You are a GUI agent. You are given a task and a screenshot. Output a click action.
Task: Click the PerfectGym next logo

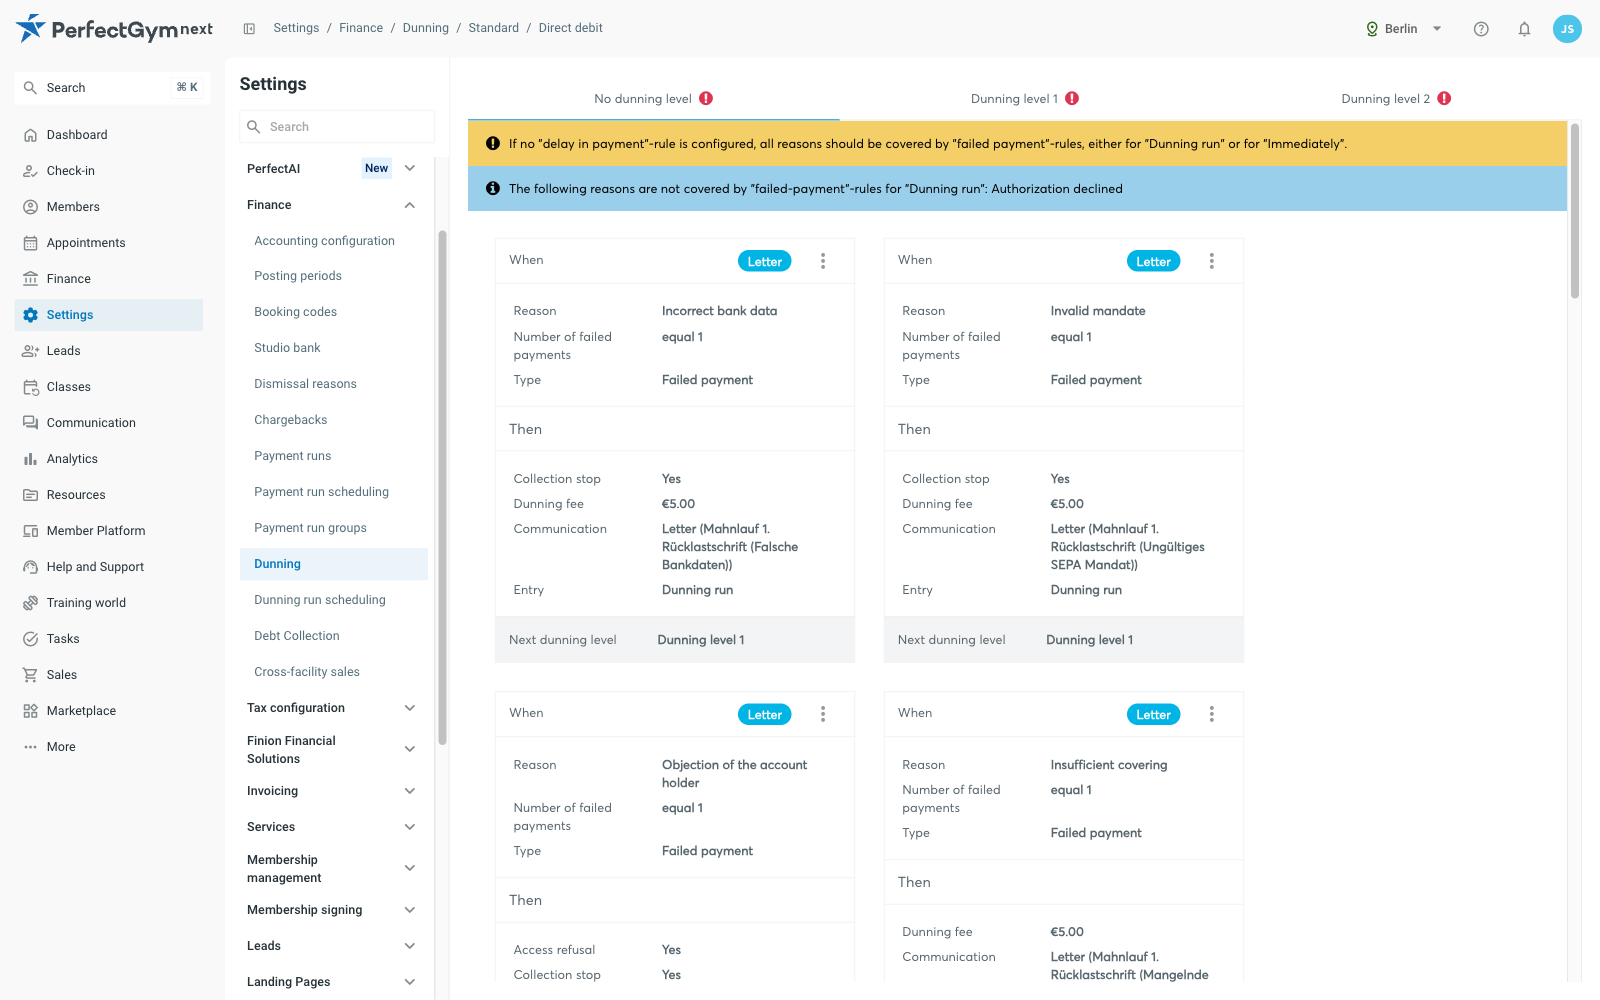[114, 29]
